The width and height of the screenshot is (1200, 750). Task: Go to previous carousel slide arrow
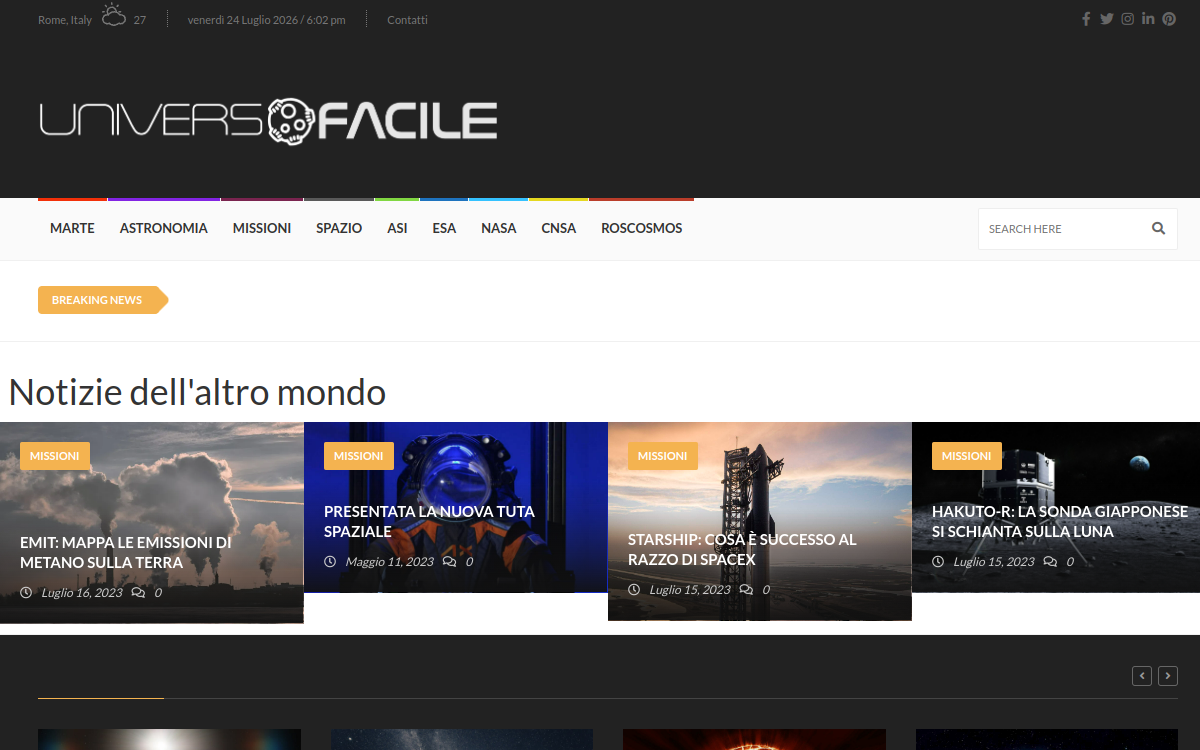(1141, 676)
